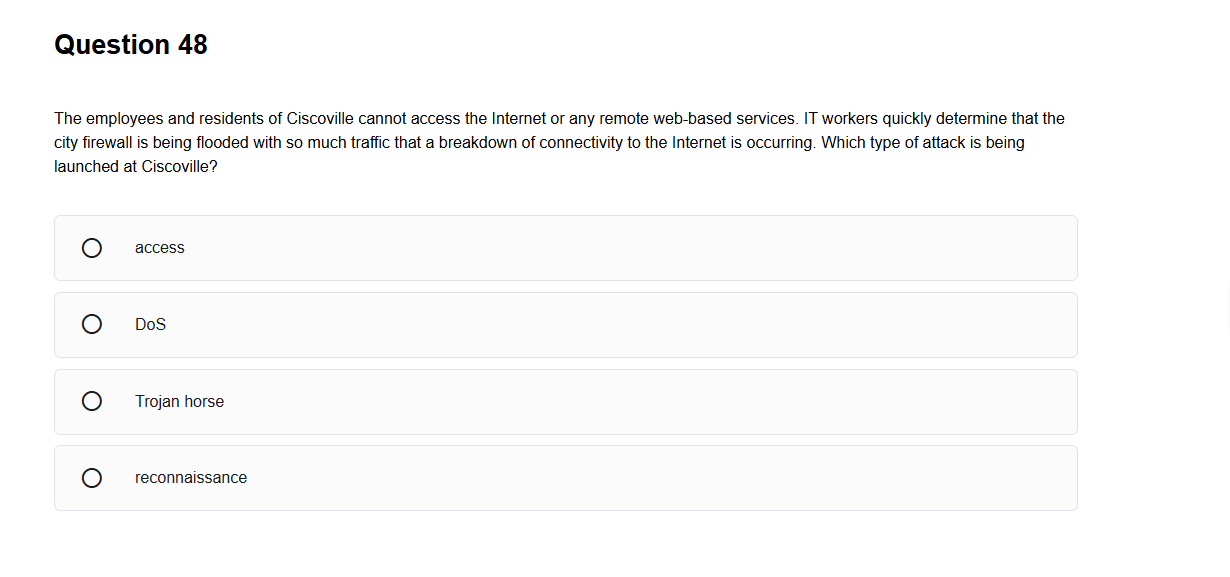Select the "access" radio button
Screen dimensions: 1230x577
tap(91, 248)
